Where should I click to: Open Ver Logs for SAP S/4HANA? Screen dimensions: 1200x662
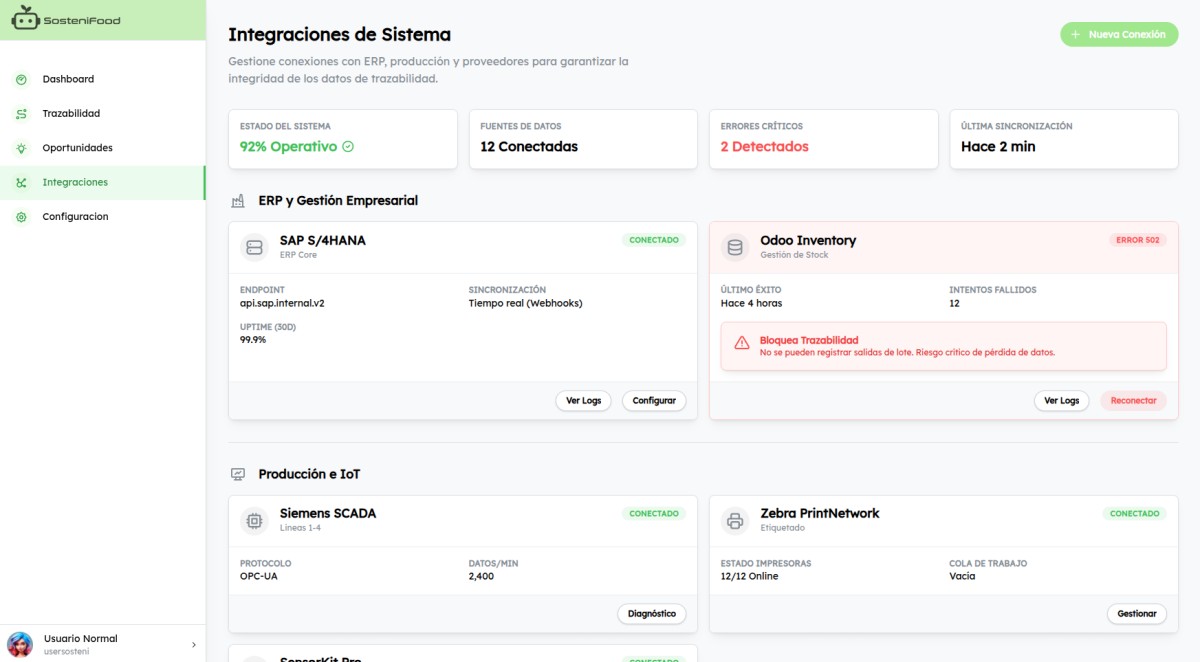[583, 400]
